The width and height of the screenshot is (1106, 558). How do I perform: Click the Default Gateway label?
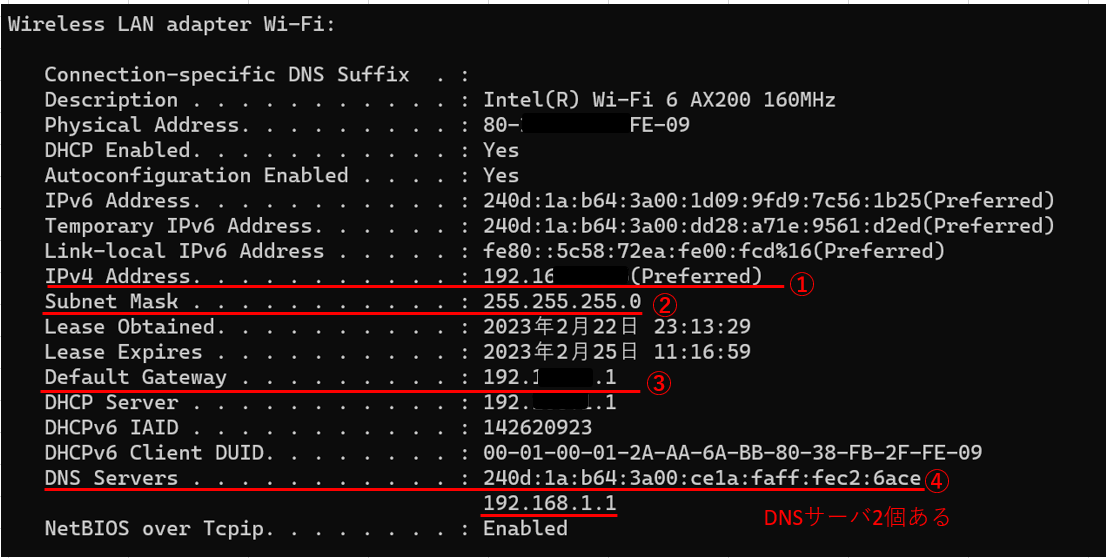coord(135,377)
